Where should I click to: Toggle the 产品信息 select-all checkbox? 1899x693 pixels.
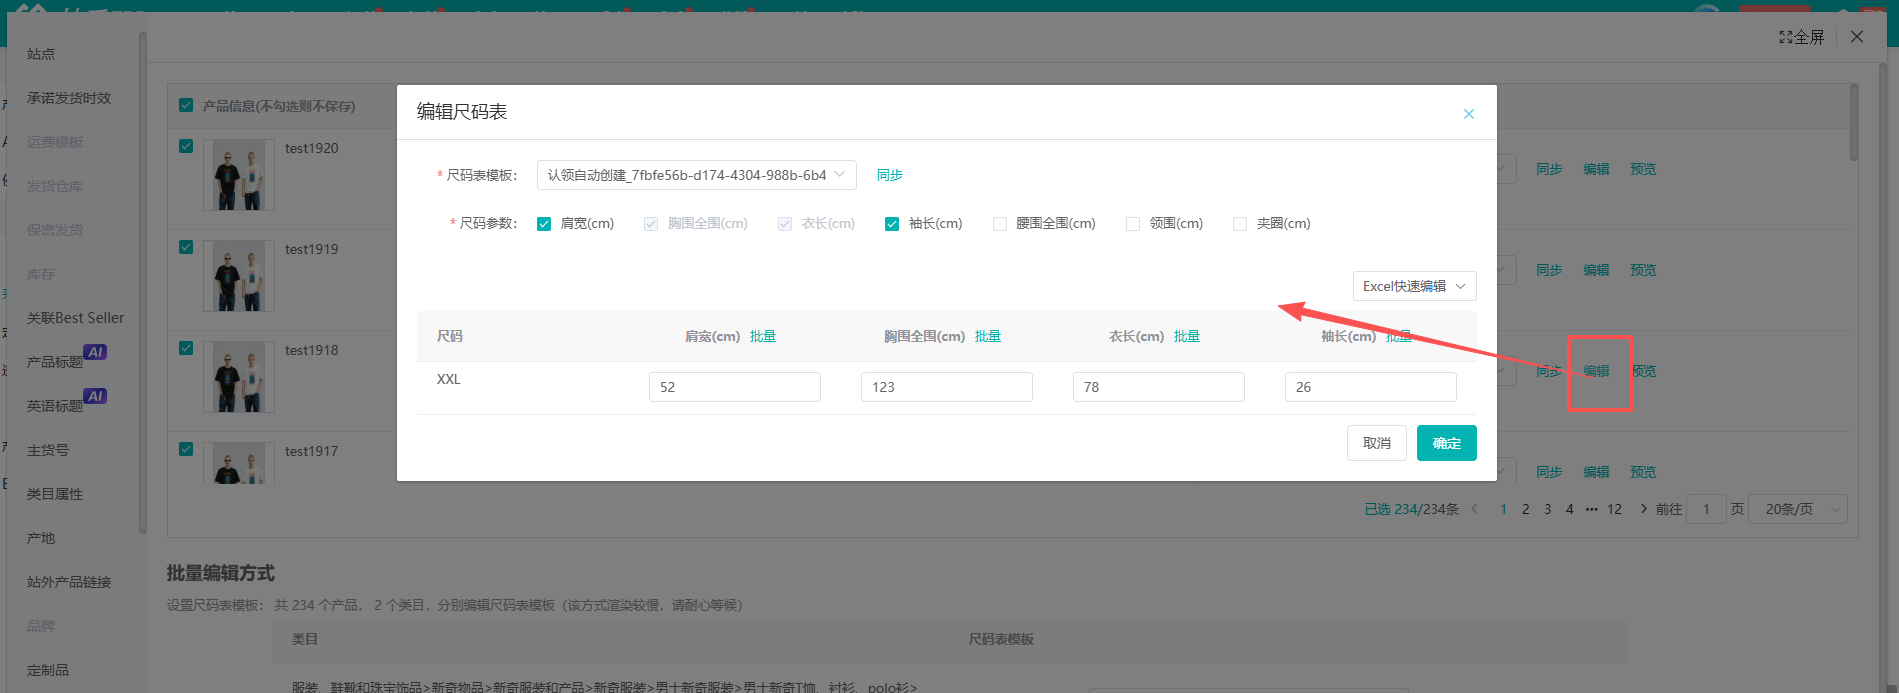[186, 105]
